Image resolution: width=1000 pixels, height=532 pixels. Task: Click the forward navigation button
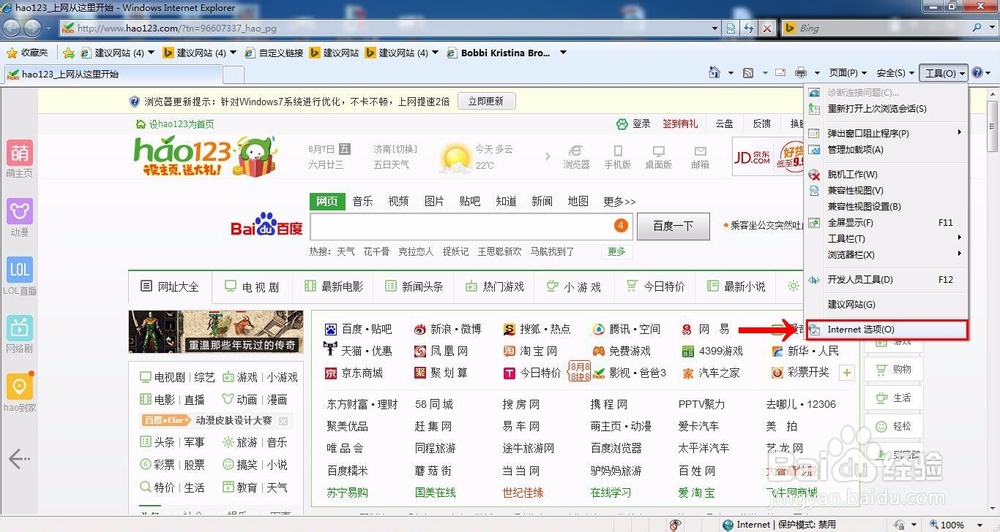[34, 28]
